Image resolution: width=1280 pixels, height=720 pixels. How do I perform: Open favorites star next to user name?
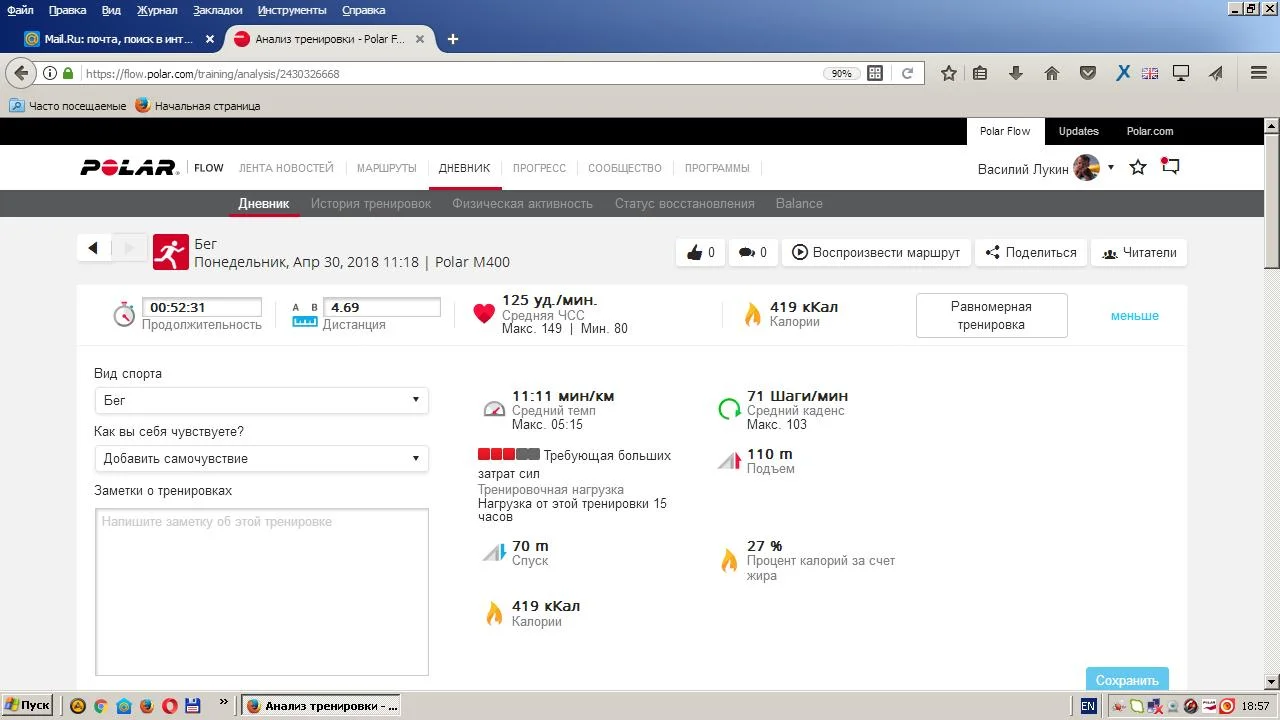click(x=1138, y=167)
